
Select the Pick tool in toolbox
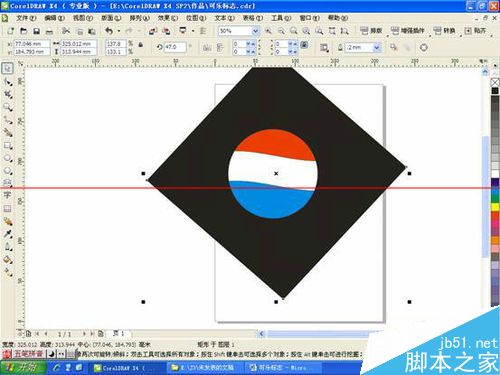[x=7, y=68]
